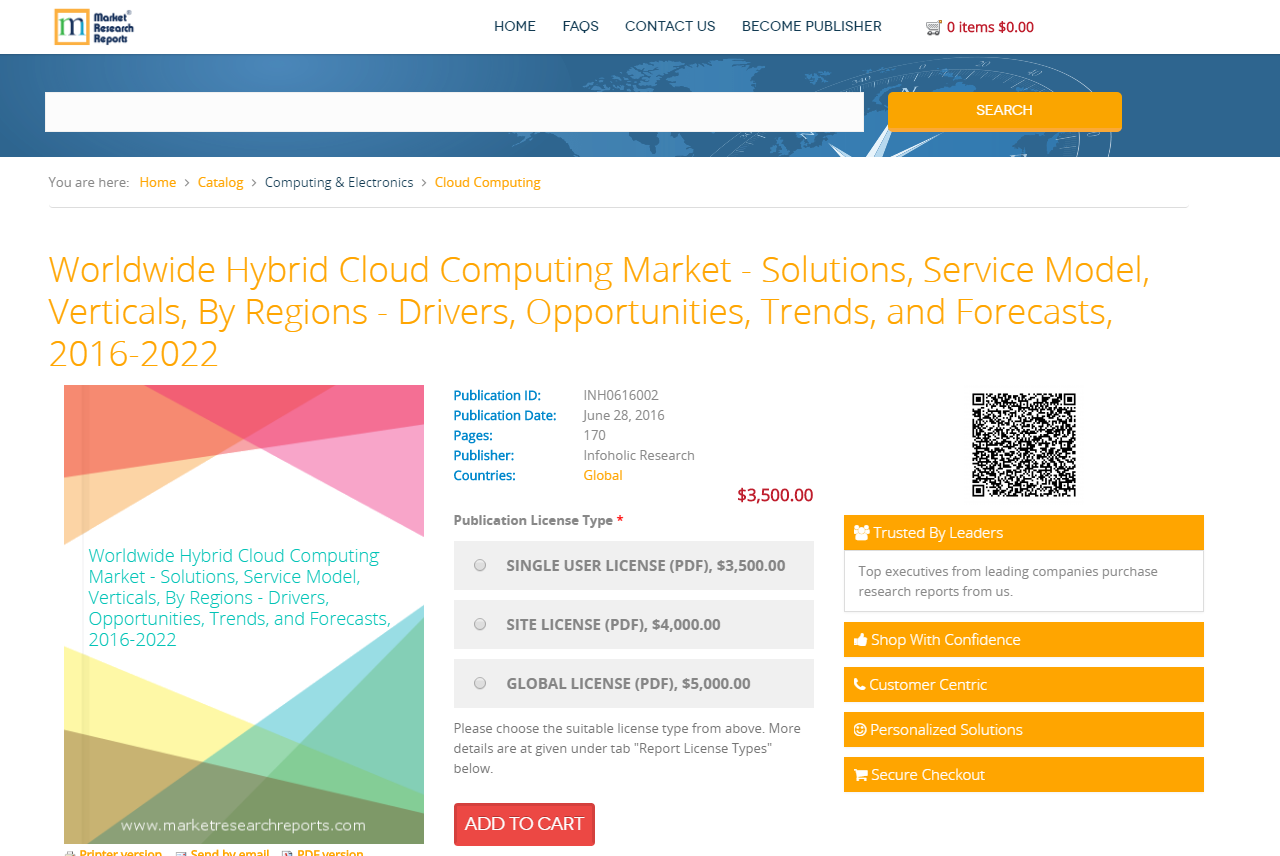Image resolution: width=1280 pixels, height=856 pixels.
Task: Click the page count 170
Action: click(x=595, y=435)
